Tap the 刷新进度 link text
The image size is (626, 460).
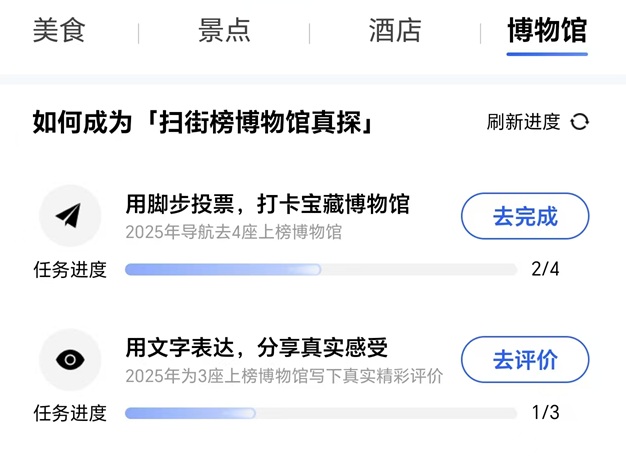pos(523,122)
